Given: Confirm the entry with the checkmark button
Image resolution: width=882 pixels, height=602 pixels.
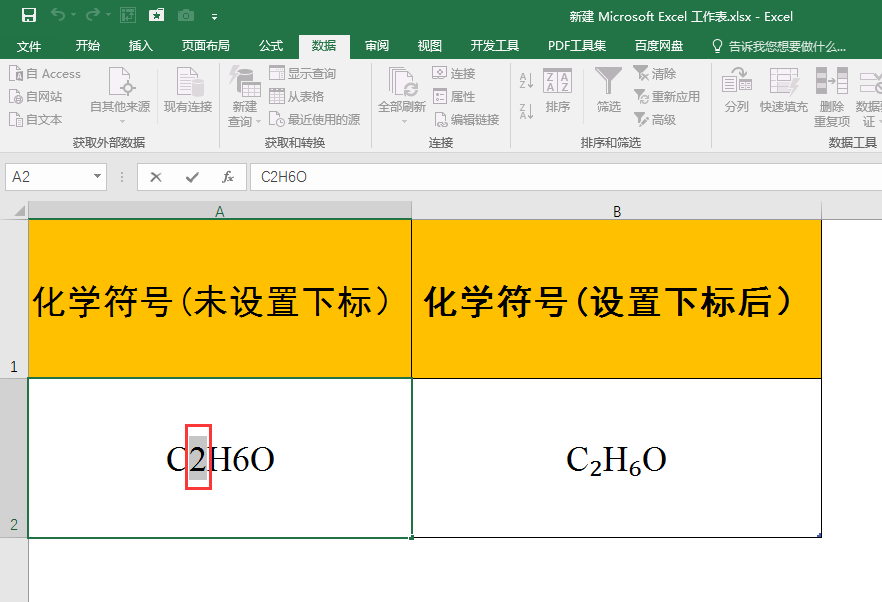Looking at the screenshot, I should click(192, 177).
